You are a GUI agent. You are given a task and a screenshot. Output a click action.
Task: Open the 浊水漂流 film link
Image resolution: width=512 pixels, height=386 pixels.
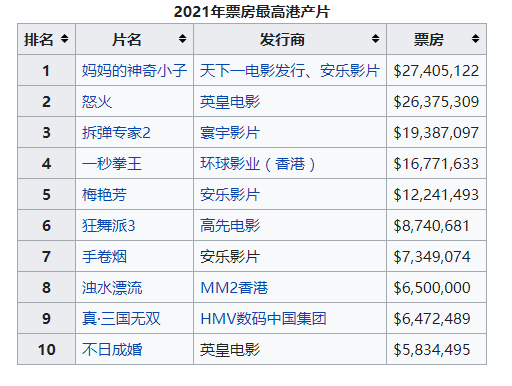coord(112,288)
